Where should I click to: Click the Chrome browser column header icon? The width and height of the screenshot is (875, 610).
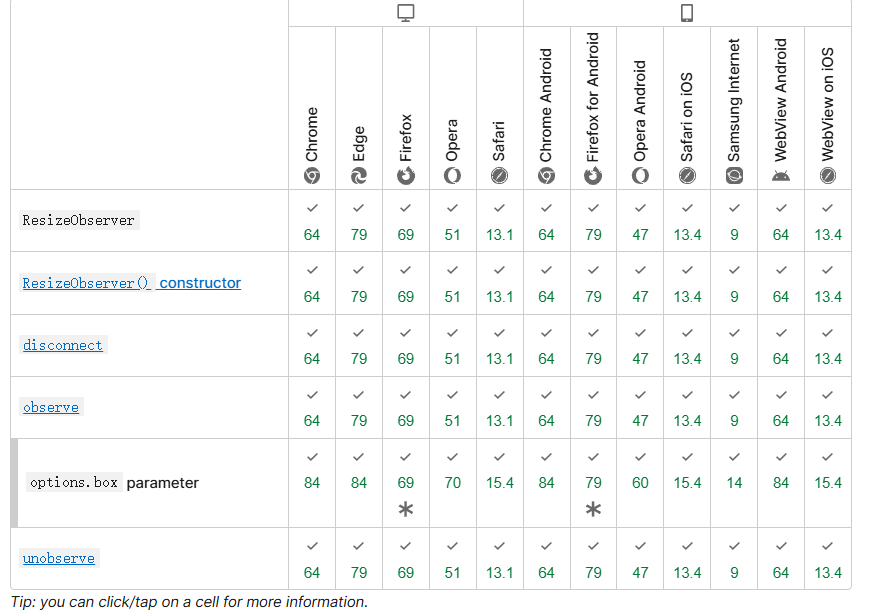click(x=312, y=176)
